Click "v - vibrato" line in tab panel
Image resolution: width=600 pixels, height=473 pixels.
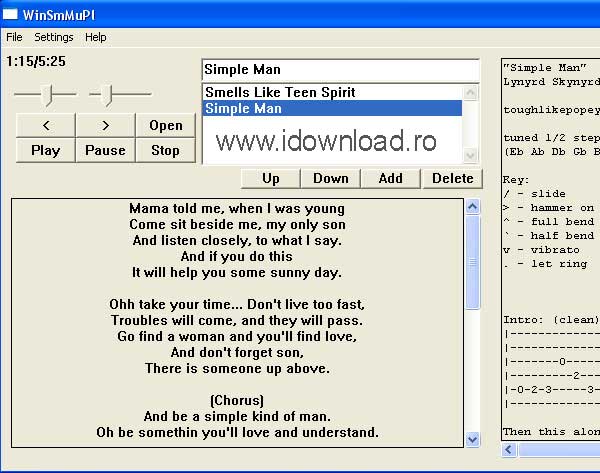point(541,250)
